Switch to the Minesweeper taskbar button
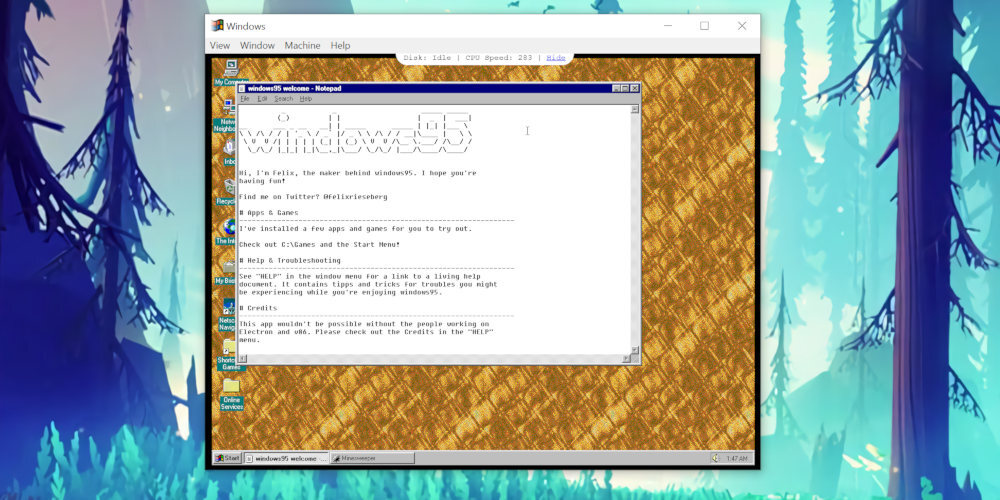Screen dimensions: 1000x500 tap(372, 458)
